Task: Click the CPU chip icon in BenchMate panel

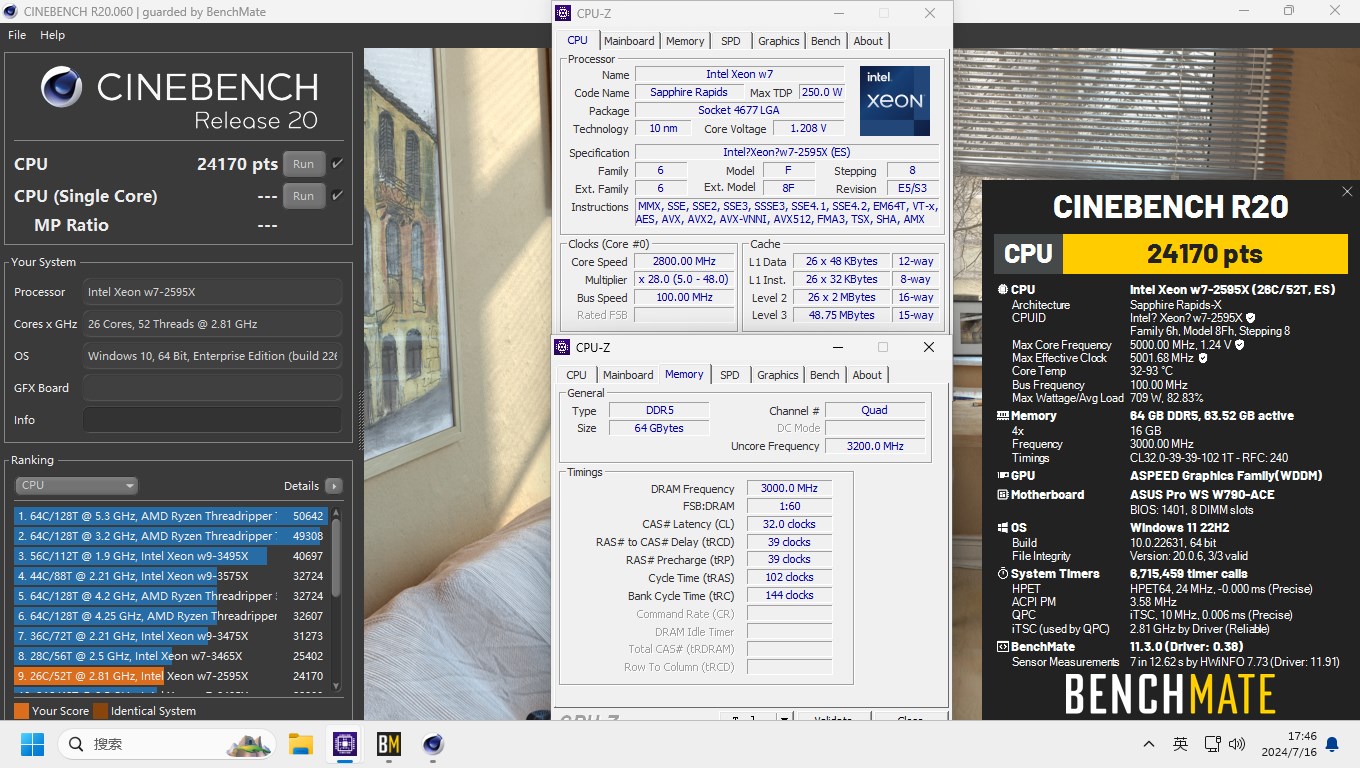Action: 1003,290
